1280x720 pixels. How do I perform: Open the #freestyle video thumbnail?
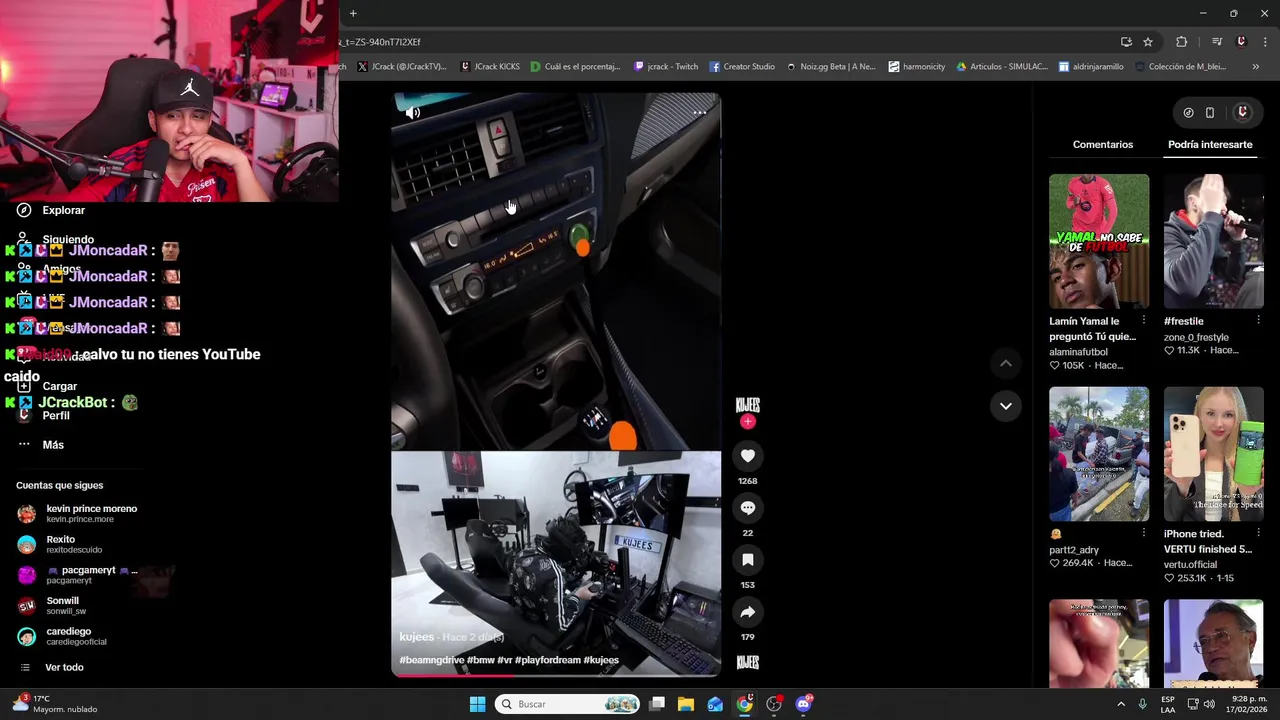(1213, 241)
